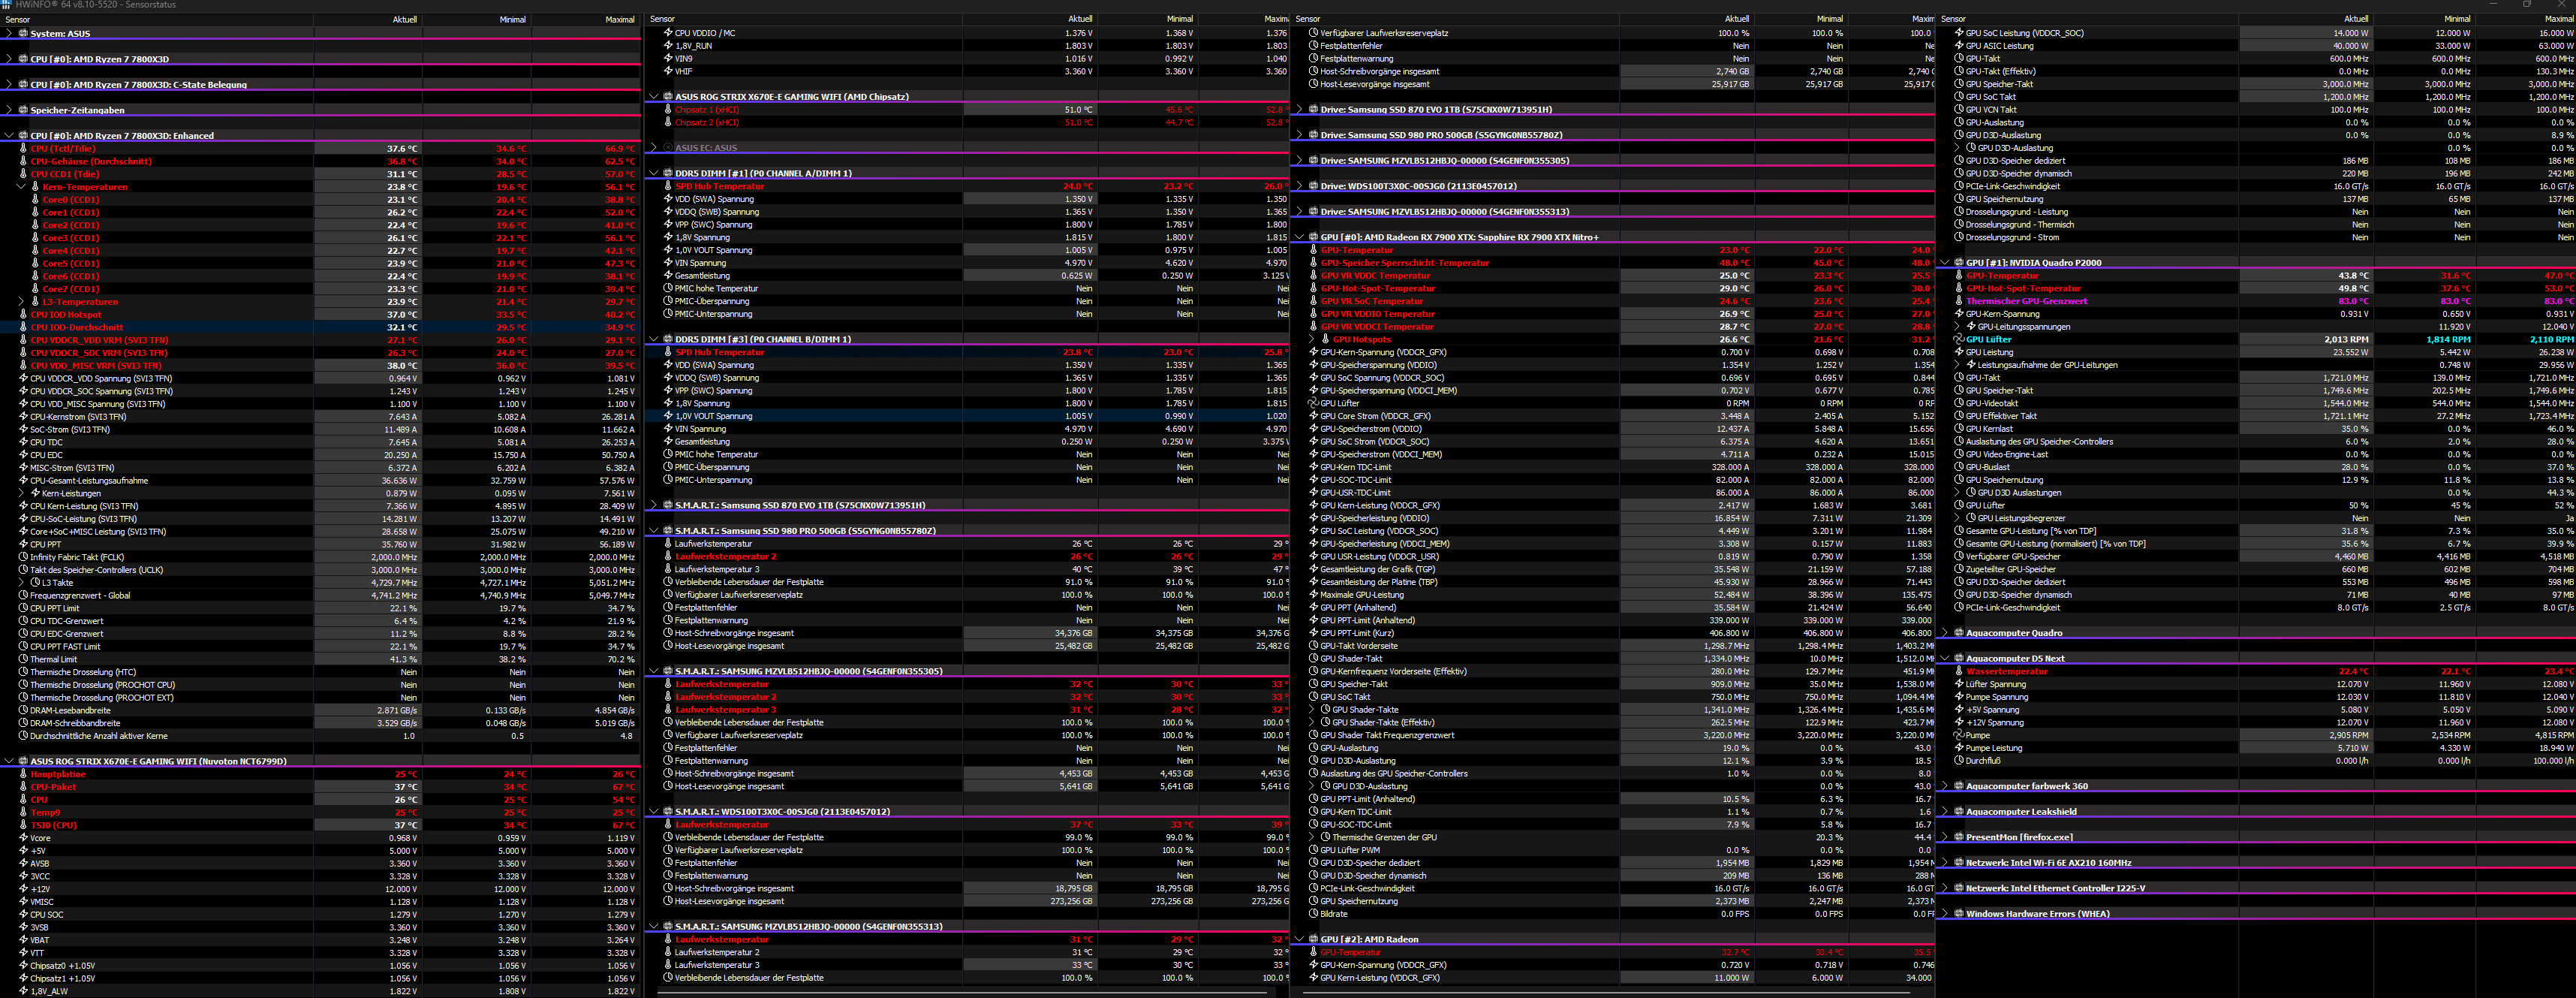This screenshot has height=998, width=2576.
Task: Click the lightning icon next to GPU-Kern TDC-Limit
Action: (1313, 468)
